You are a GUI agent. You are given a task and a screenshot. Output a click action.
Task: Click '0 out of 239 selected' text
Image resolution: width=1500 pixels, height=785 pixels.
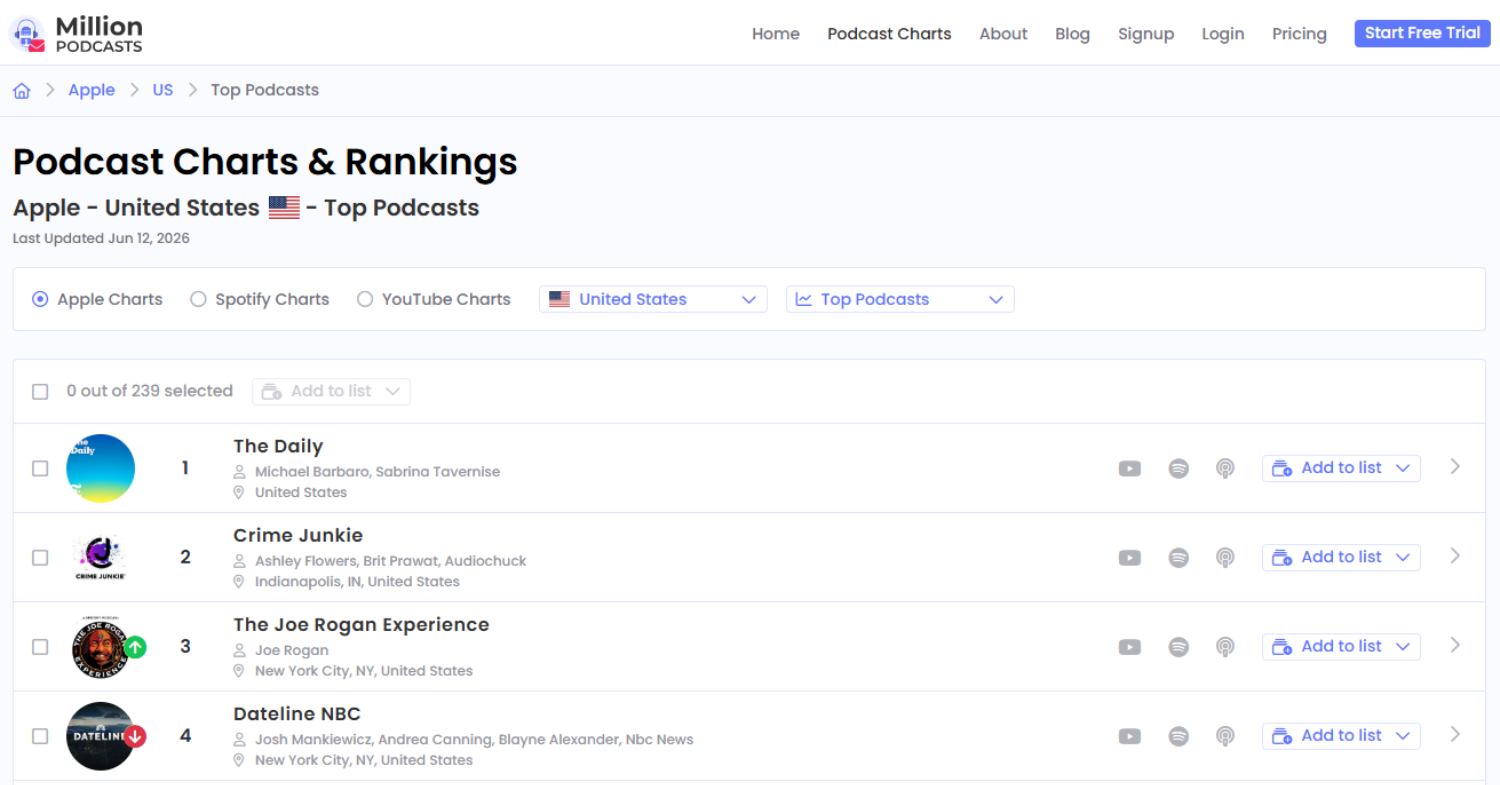pyautogui.click(x=149, y=391)
